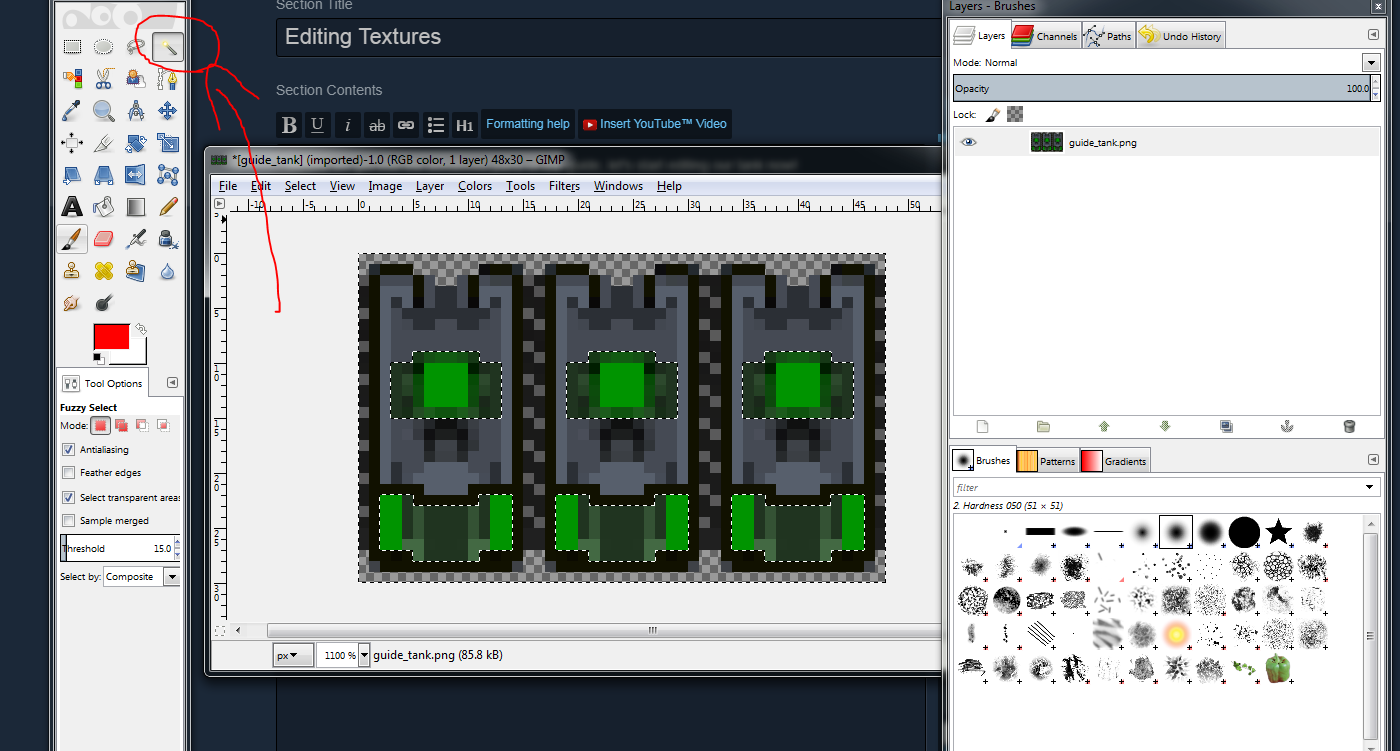Open the File menu in GIMP
1400x751 pixels.
pyautogui.click(x=228, y=186)
